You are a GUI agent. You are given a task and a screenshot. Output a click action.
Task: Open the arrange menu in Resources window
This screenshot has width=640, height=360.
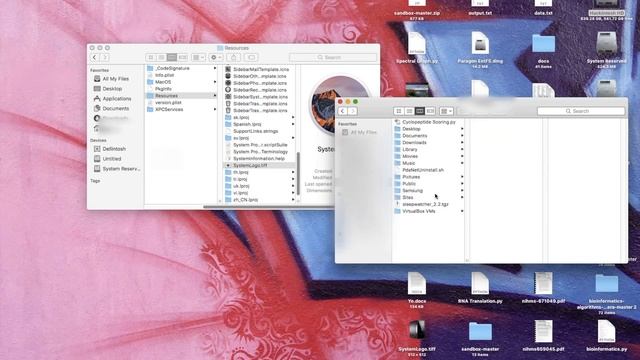(x=199, y=58)
